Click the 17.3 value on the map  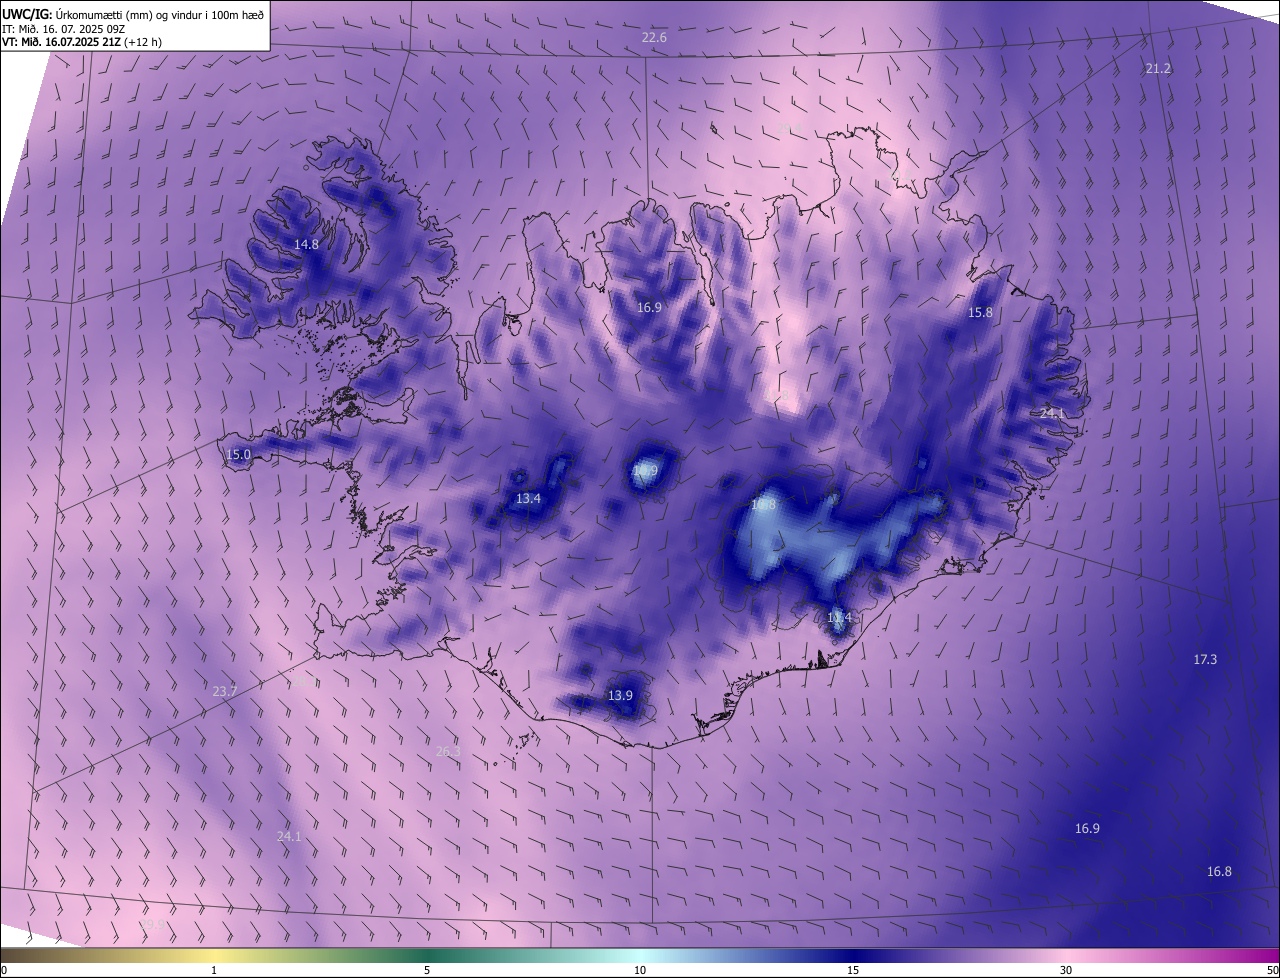pos(1205,659)
